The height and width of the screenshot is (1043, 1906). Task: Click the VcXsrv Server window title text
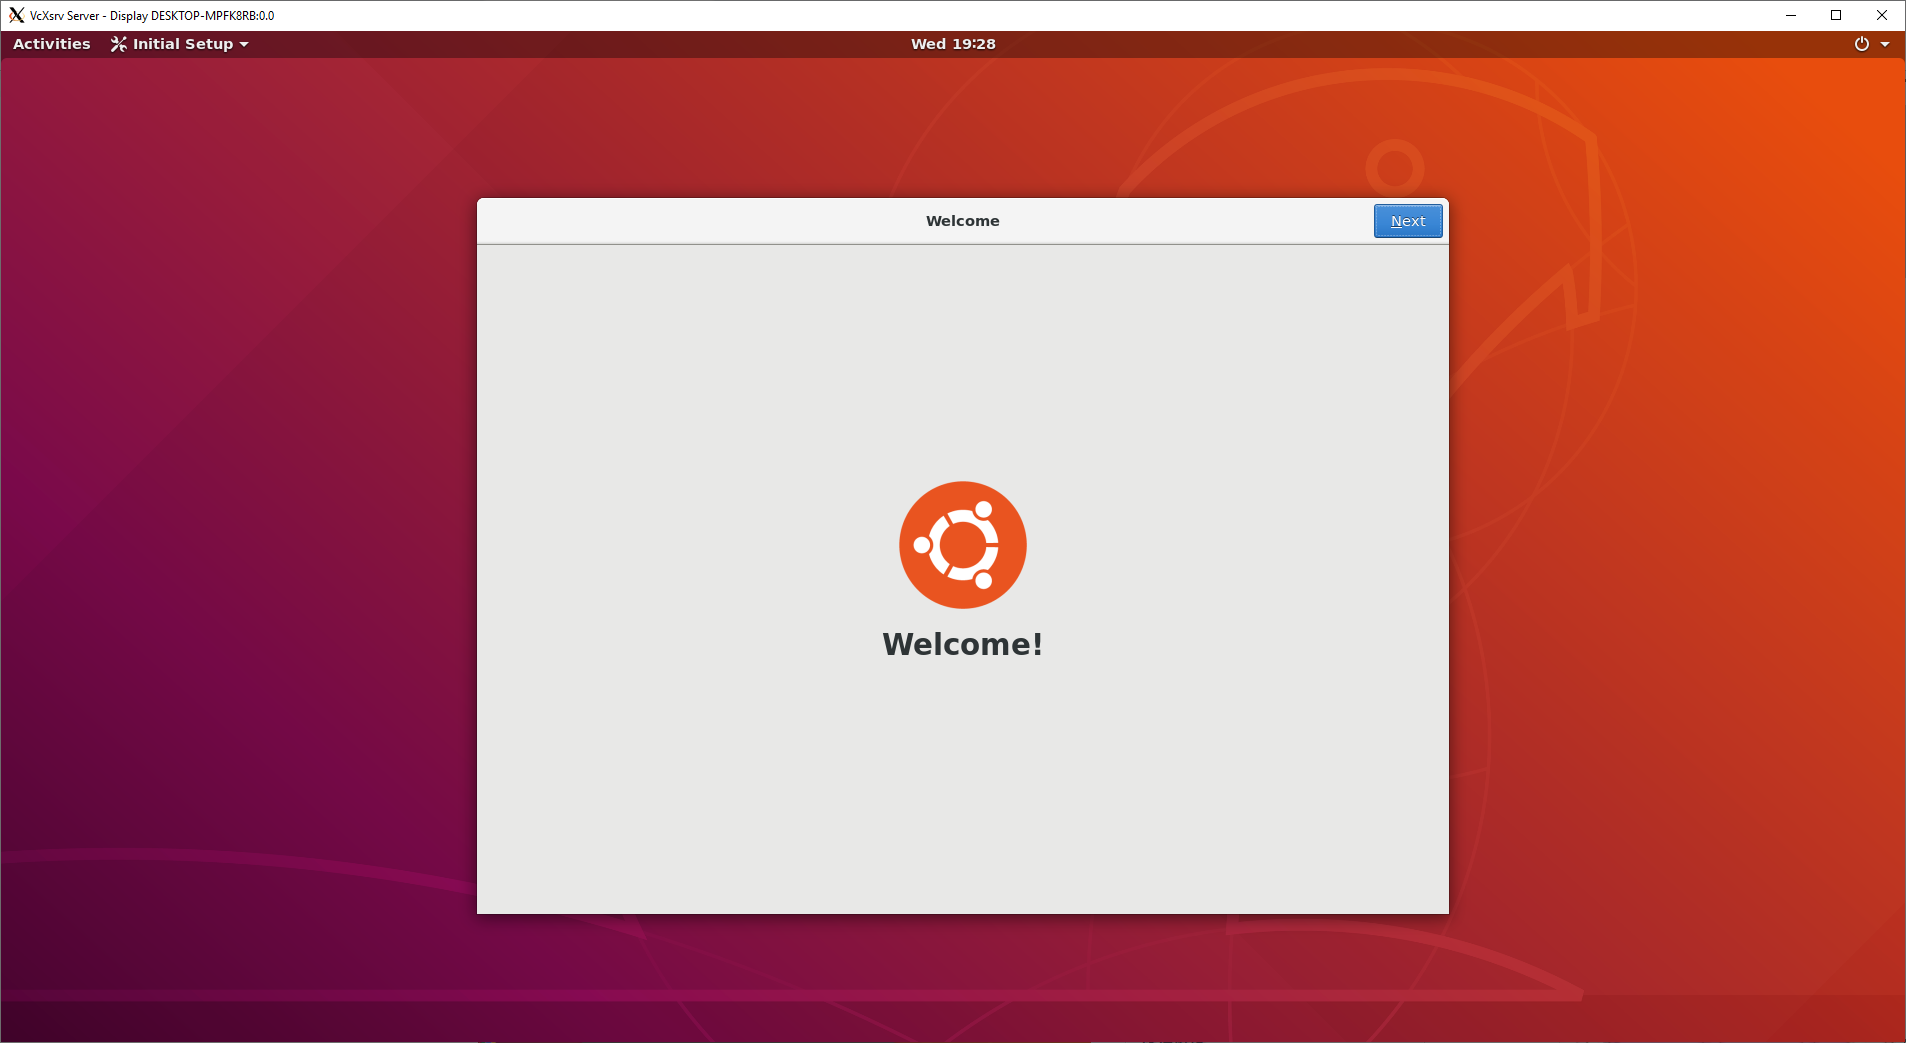click(152, 16)
